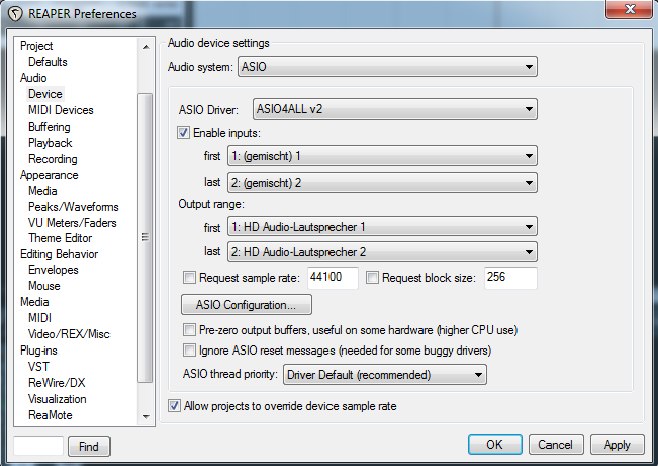
Task: Click the search field next to Find
Action: tap(39, 446)
